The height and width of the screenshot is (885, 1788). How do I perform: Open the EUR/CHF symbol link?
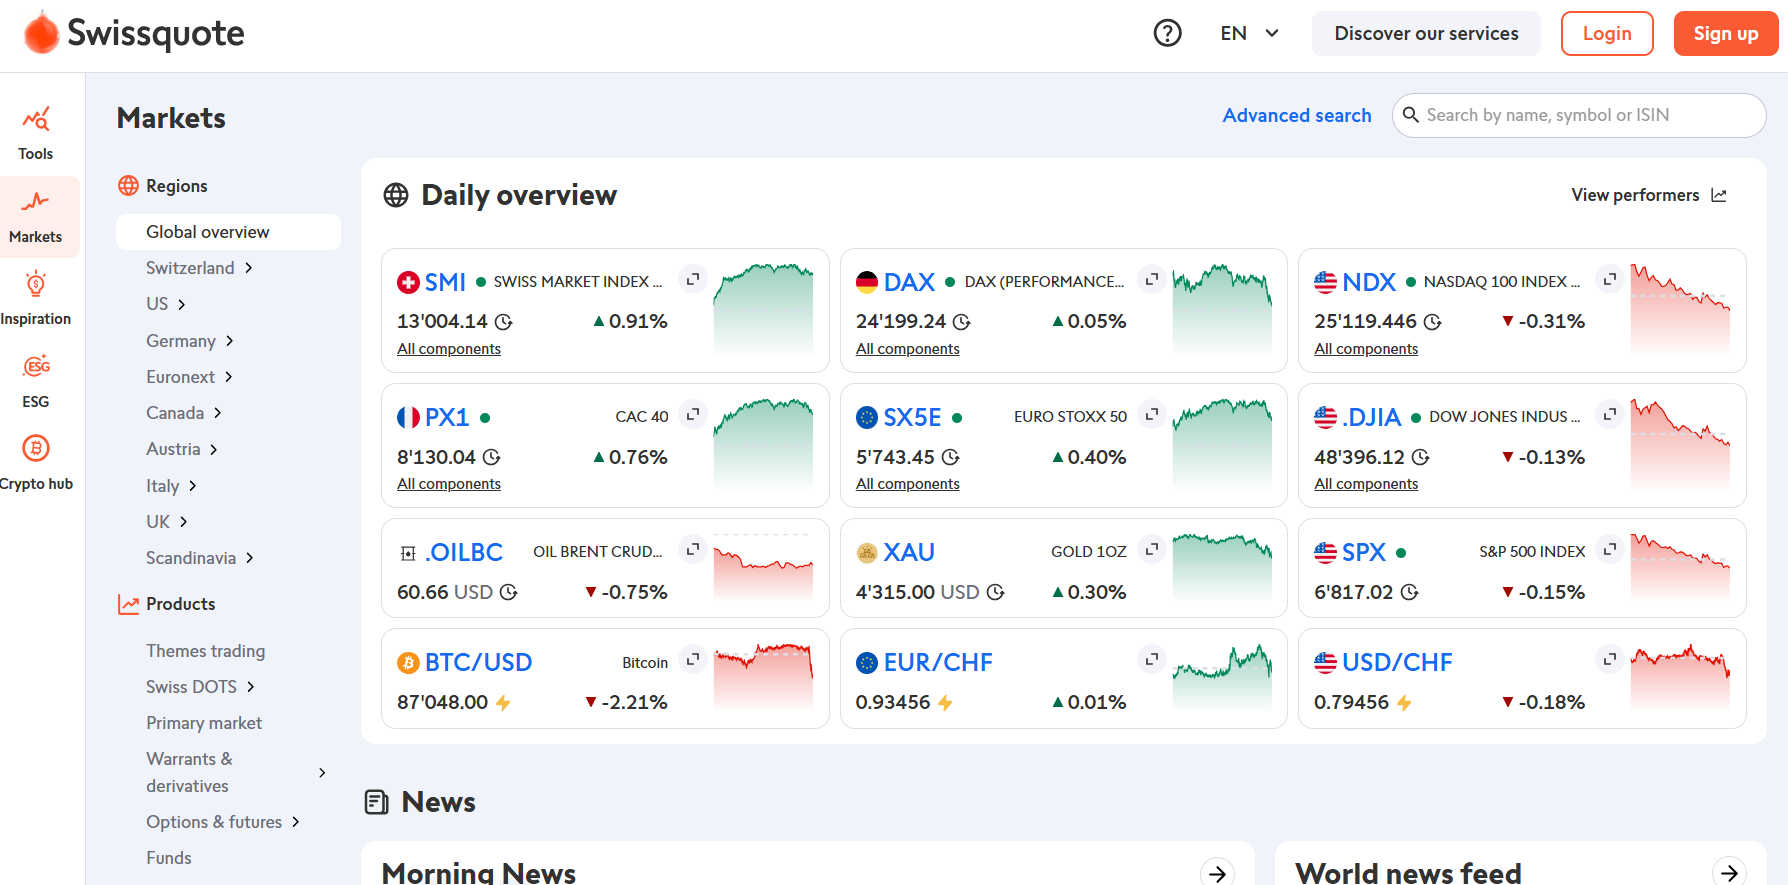tap(938, 662)
